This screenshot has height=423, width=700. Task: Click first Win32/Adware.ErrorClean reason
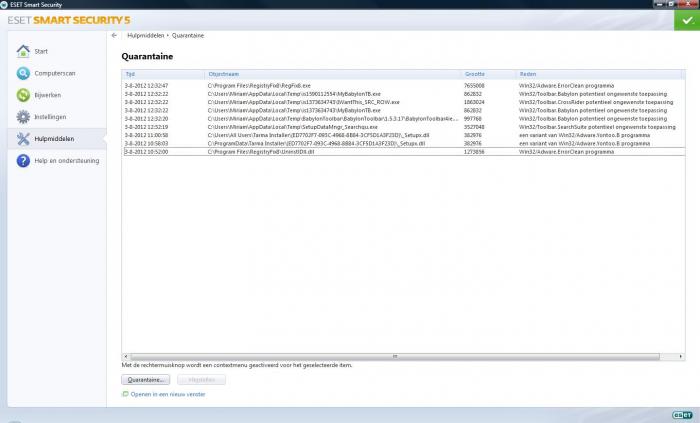click(567, 86)
